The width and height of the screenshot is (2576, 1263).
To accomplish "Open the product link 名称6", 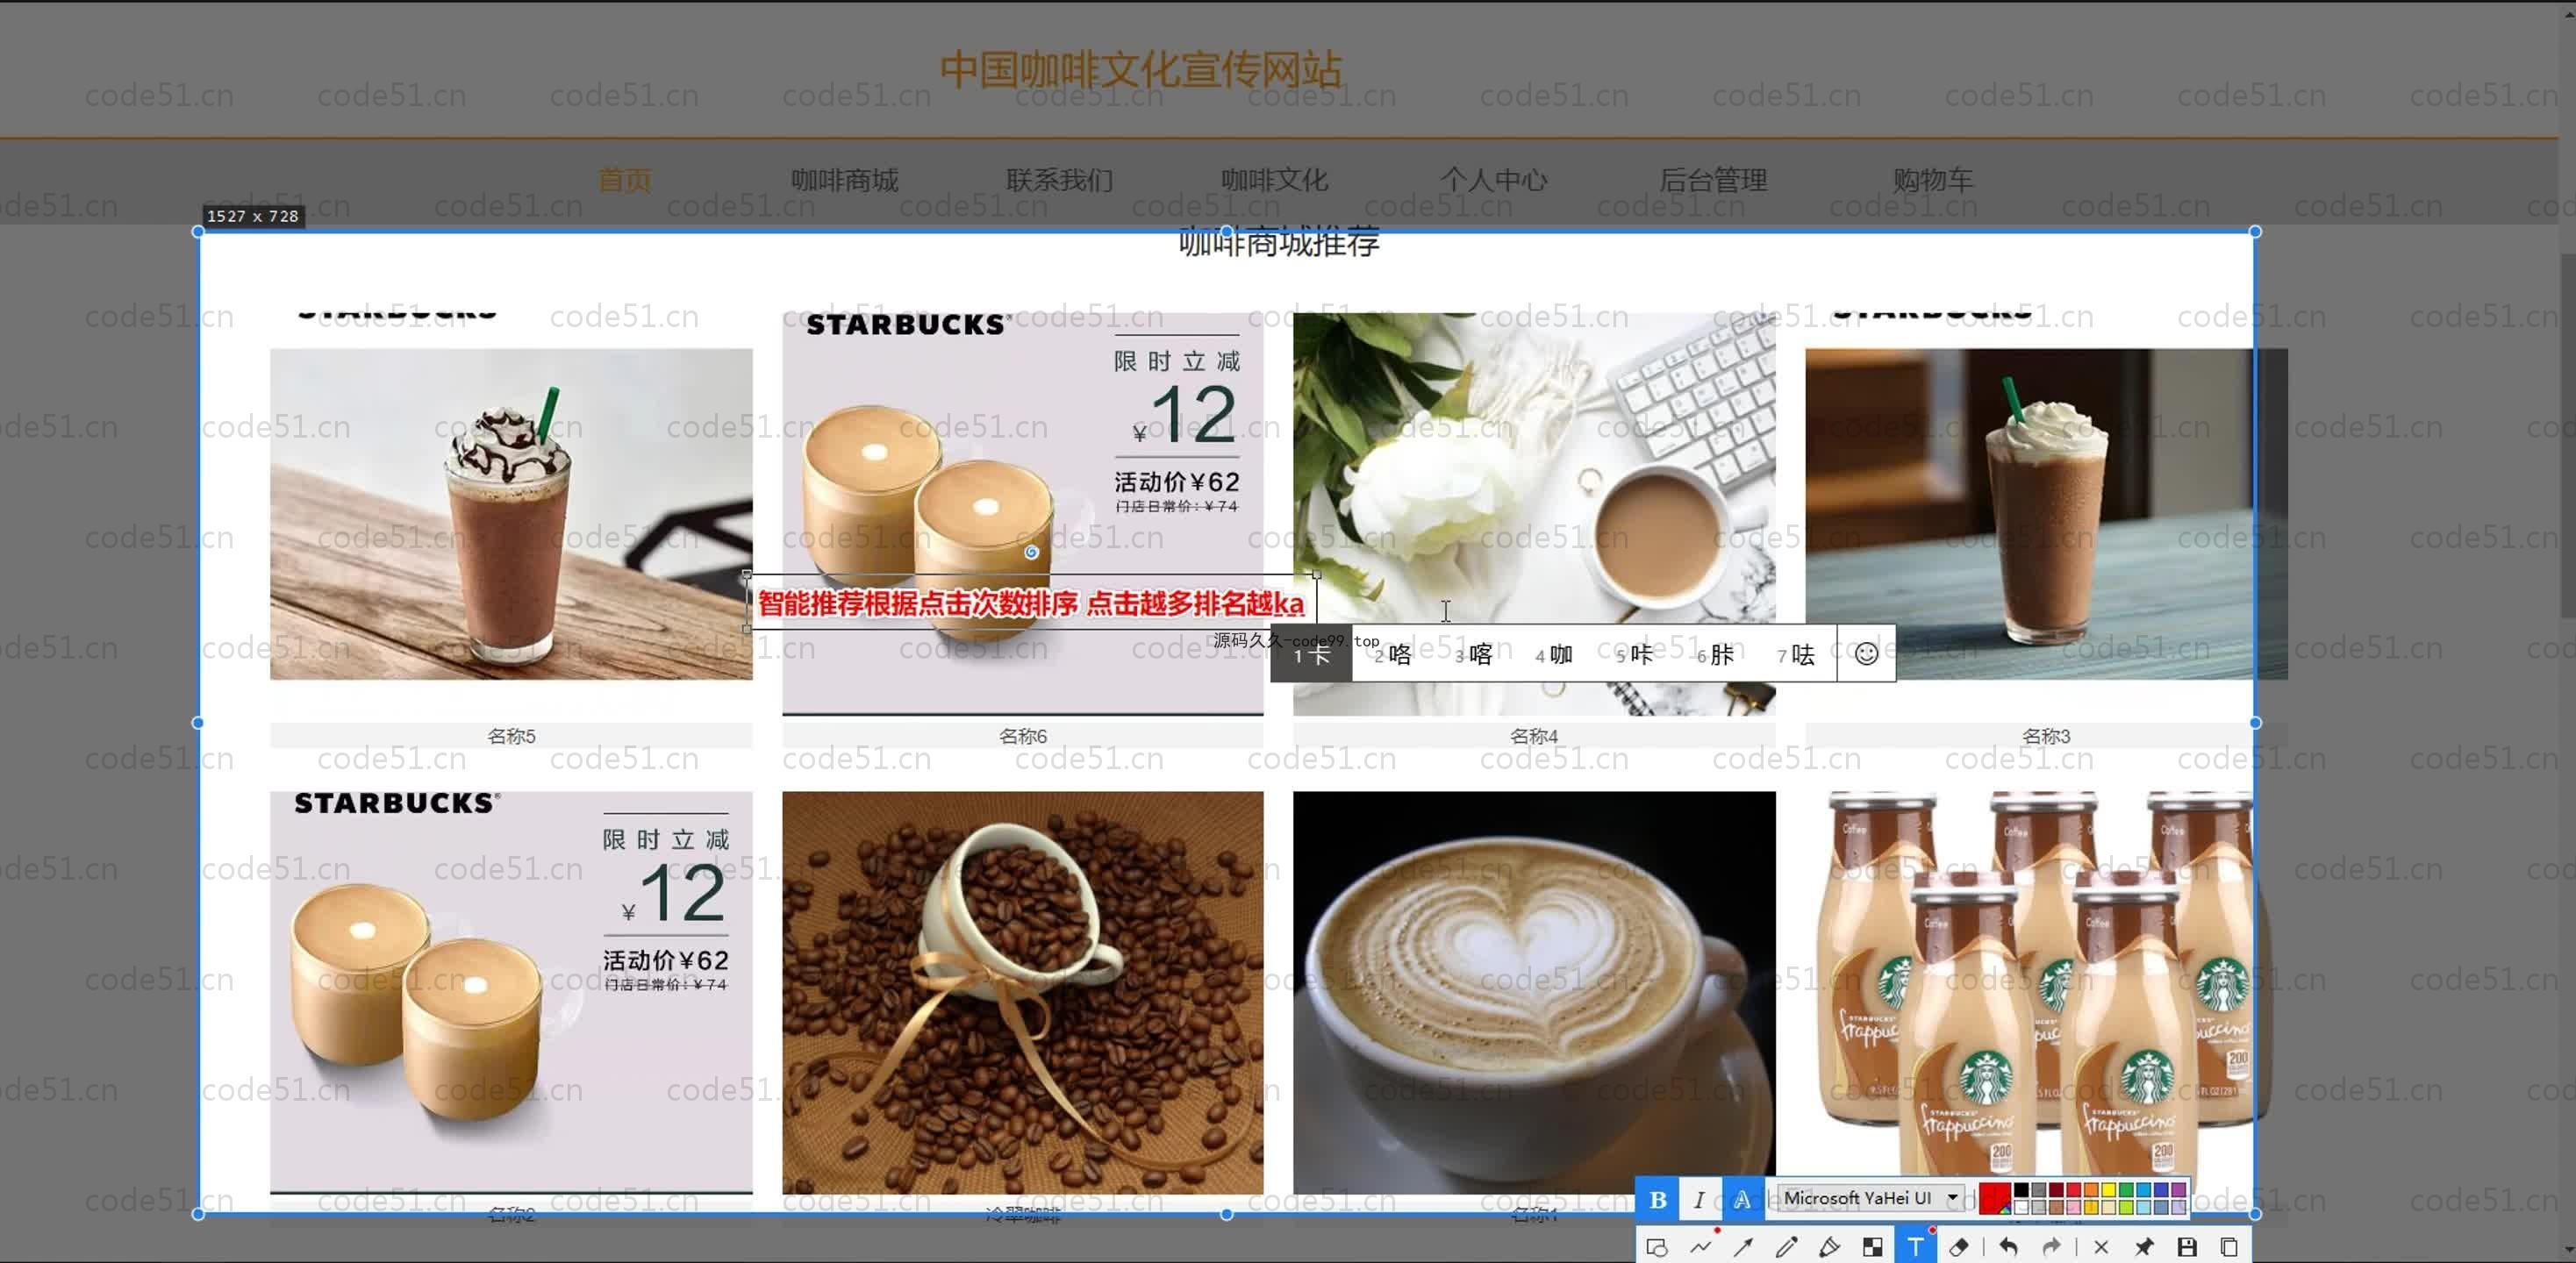I will click(x=1023, y=736).
